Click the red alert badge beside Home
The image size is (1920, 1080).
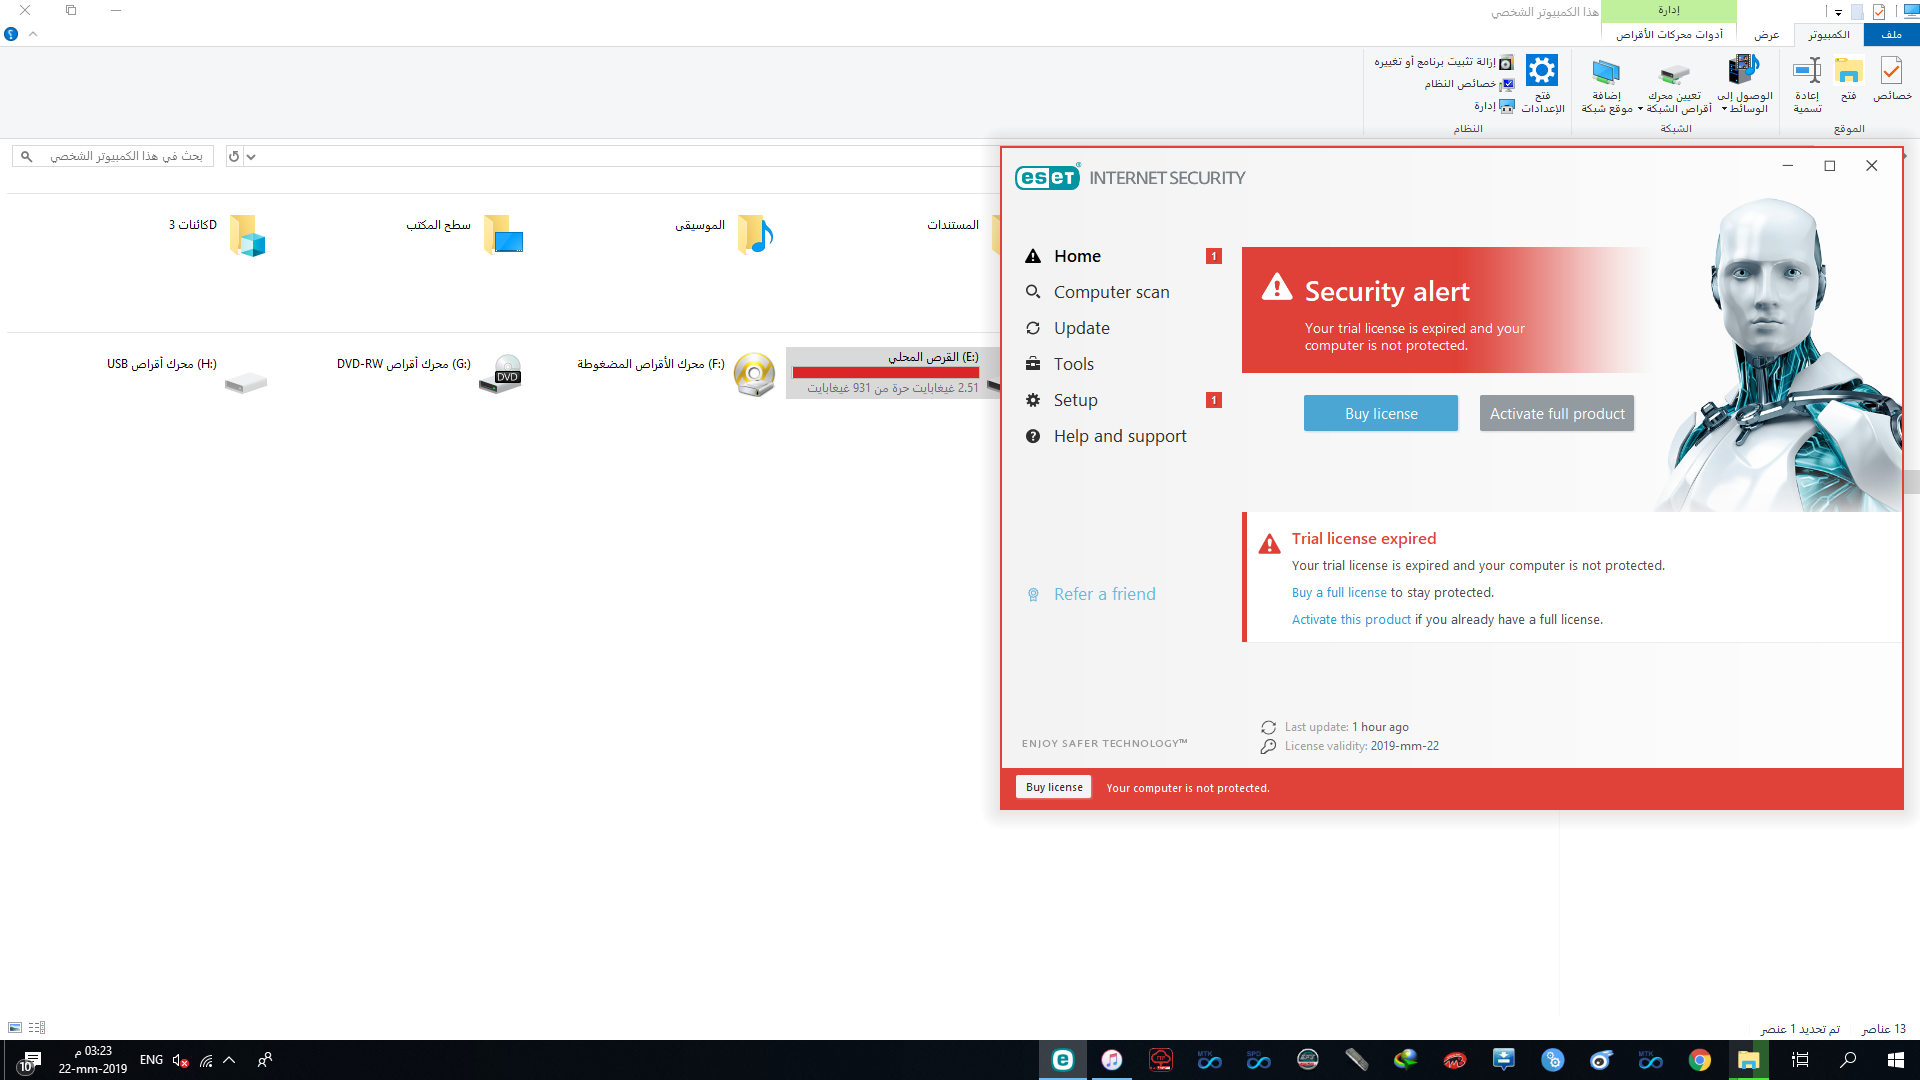1213,256
